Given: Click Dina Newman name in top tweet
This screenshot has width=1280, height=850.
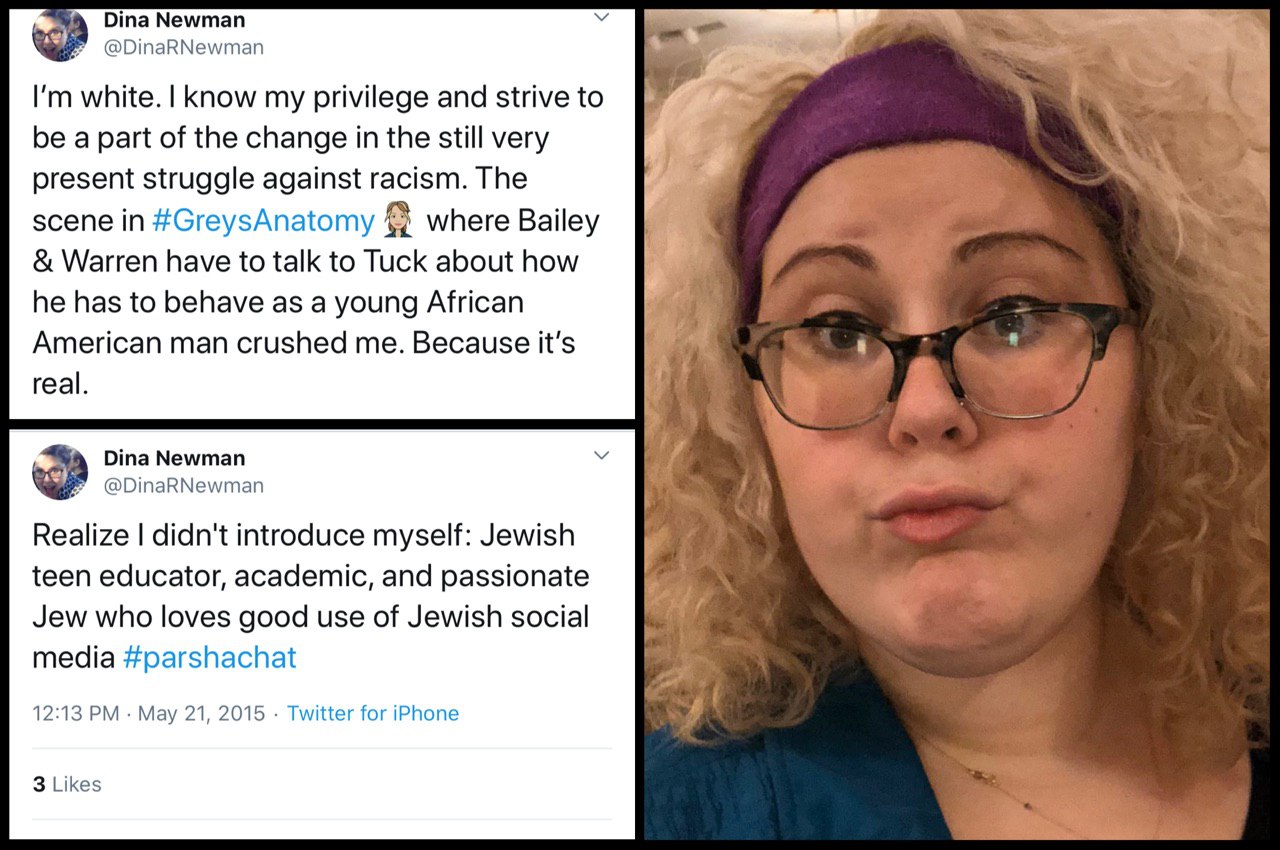Looking at the screenshot, I should coord(174,19).
